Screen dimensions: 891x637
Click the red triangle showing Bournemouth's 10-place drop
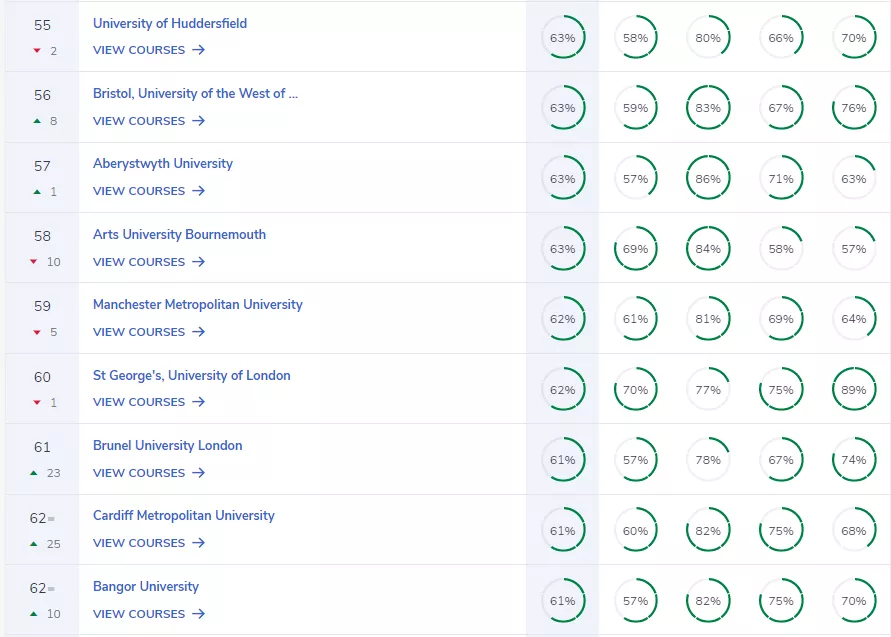(34, 262)
